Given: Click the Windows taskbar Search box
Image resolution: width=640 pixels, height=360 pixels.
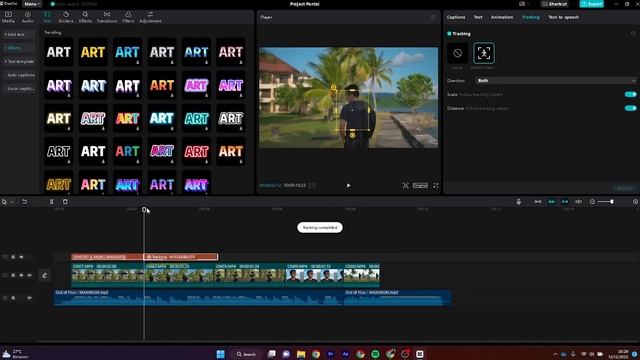Looking at the screenshot, I should [x=246, y=354].
